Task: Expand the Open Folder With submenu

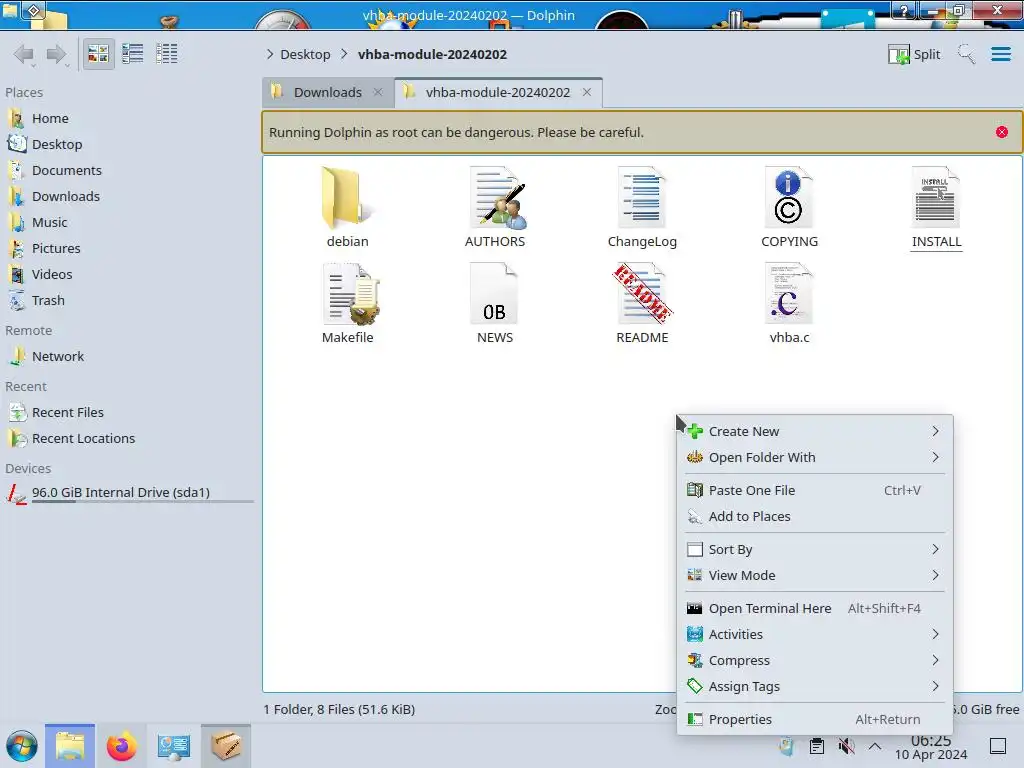Action: pyautogui.click(x=814, y=458)
